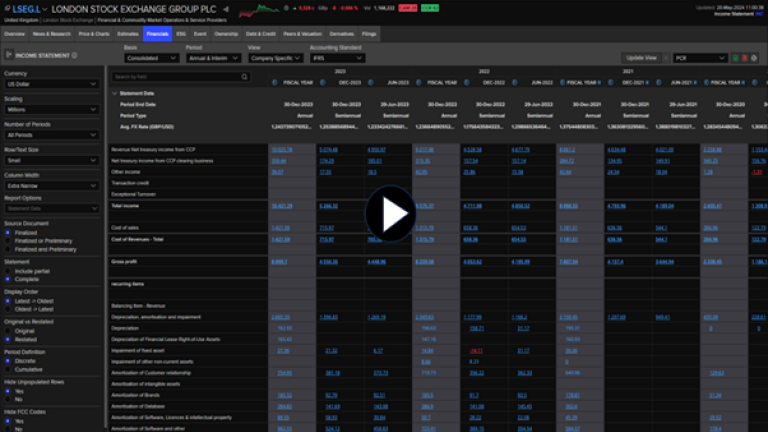
Task: Collapse the Statement Data section
Action: 114,93
